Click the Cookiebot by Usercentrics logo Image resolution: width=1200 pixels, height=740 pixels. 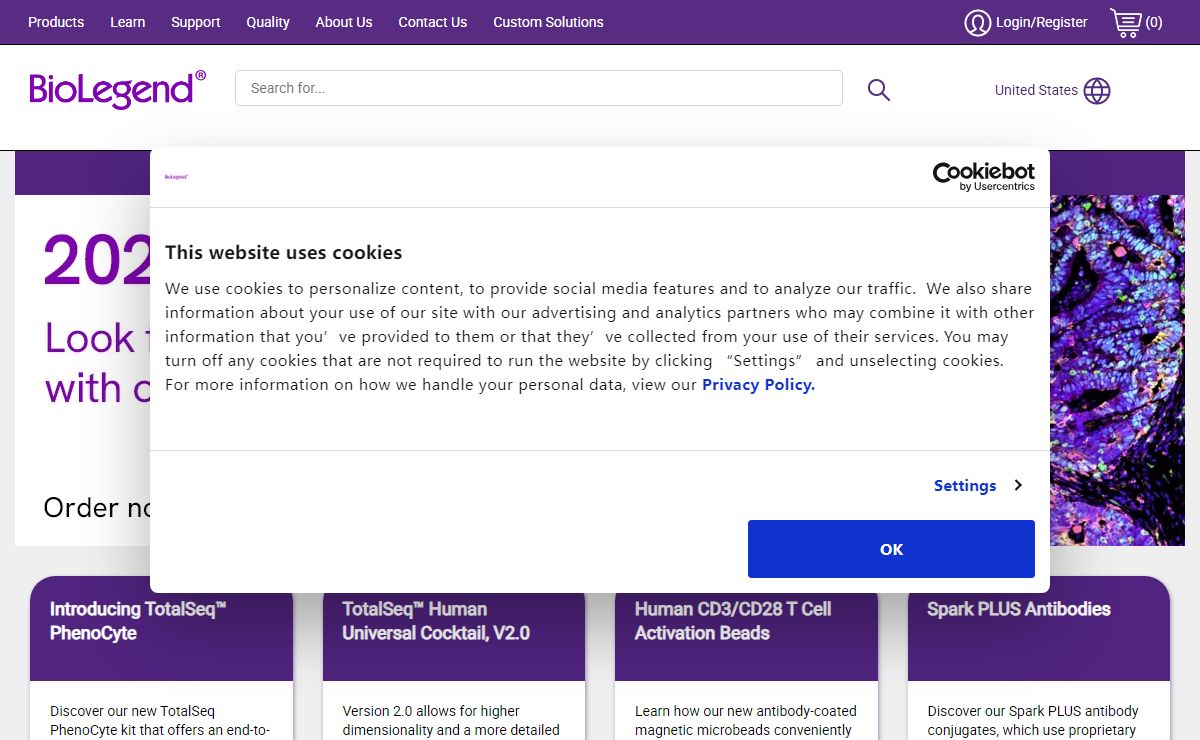[x=984, y=177]
